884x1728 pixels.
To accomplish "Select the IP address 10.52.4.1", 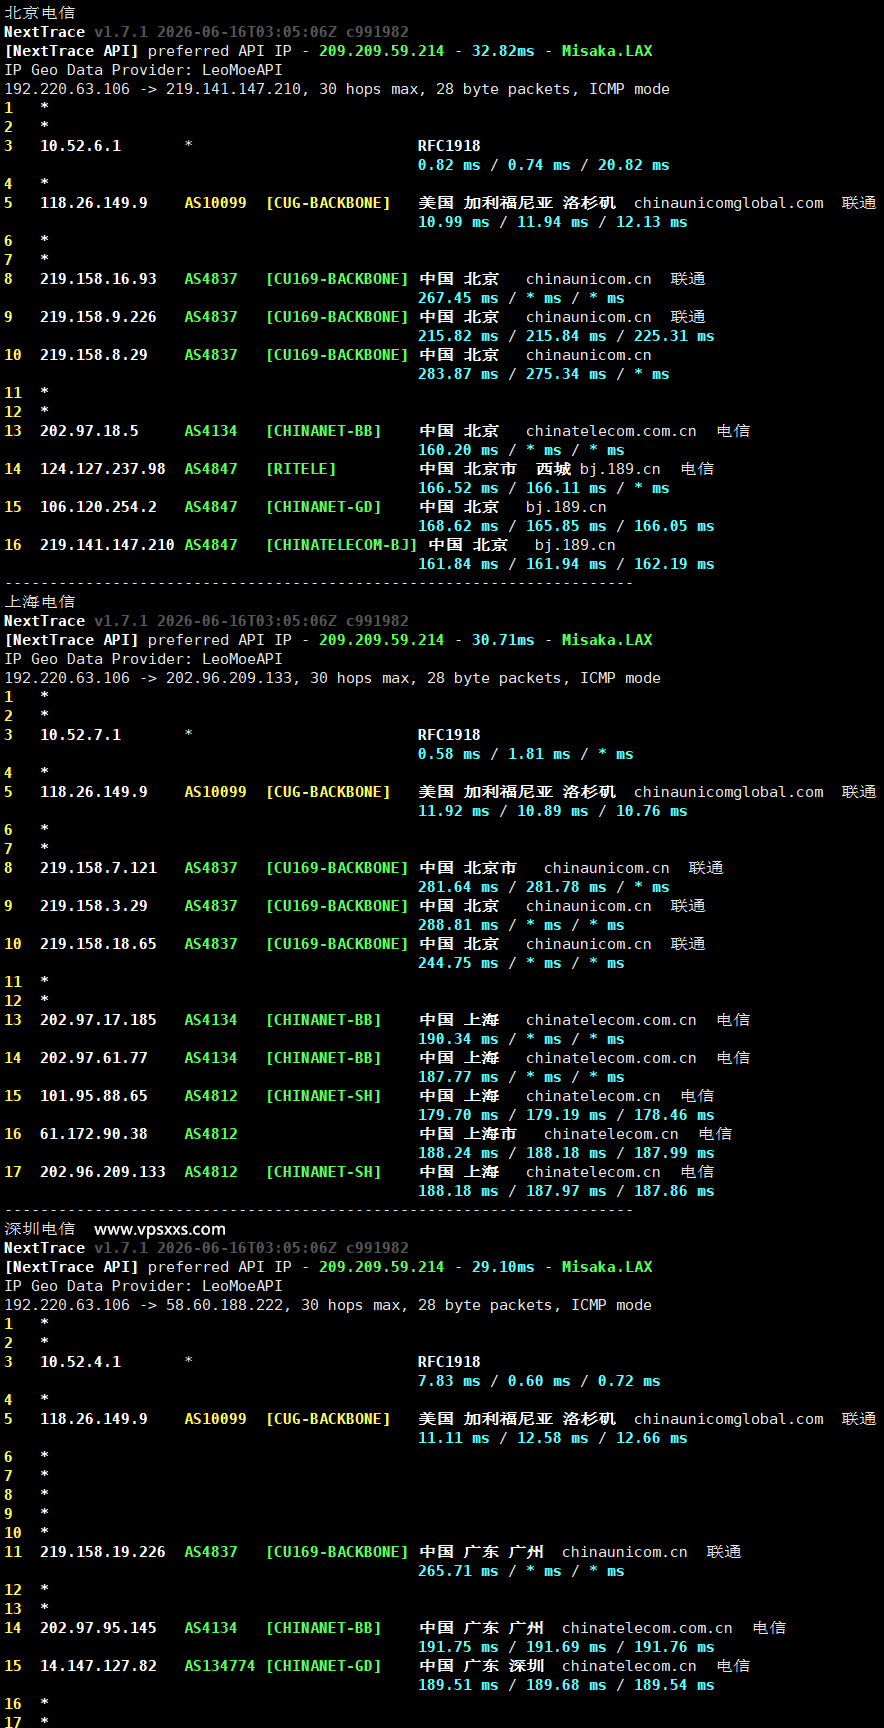I will pos(80,1362).
